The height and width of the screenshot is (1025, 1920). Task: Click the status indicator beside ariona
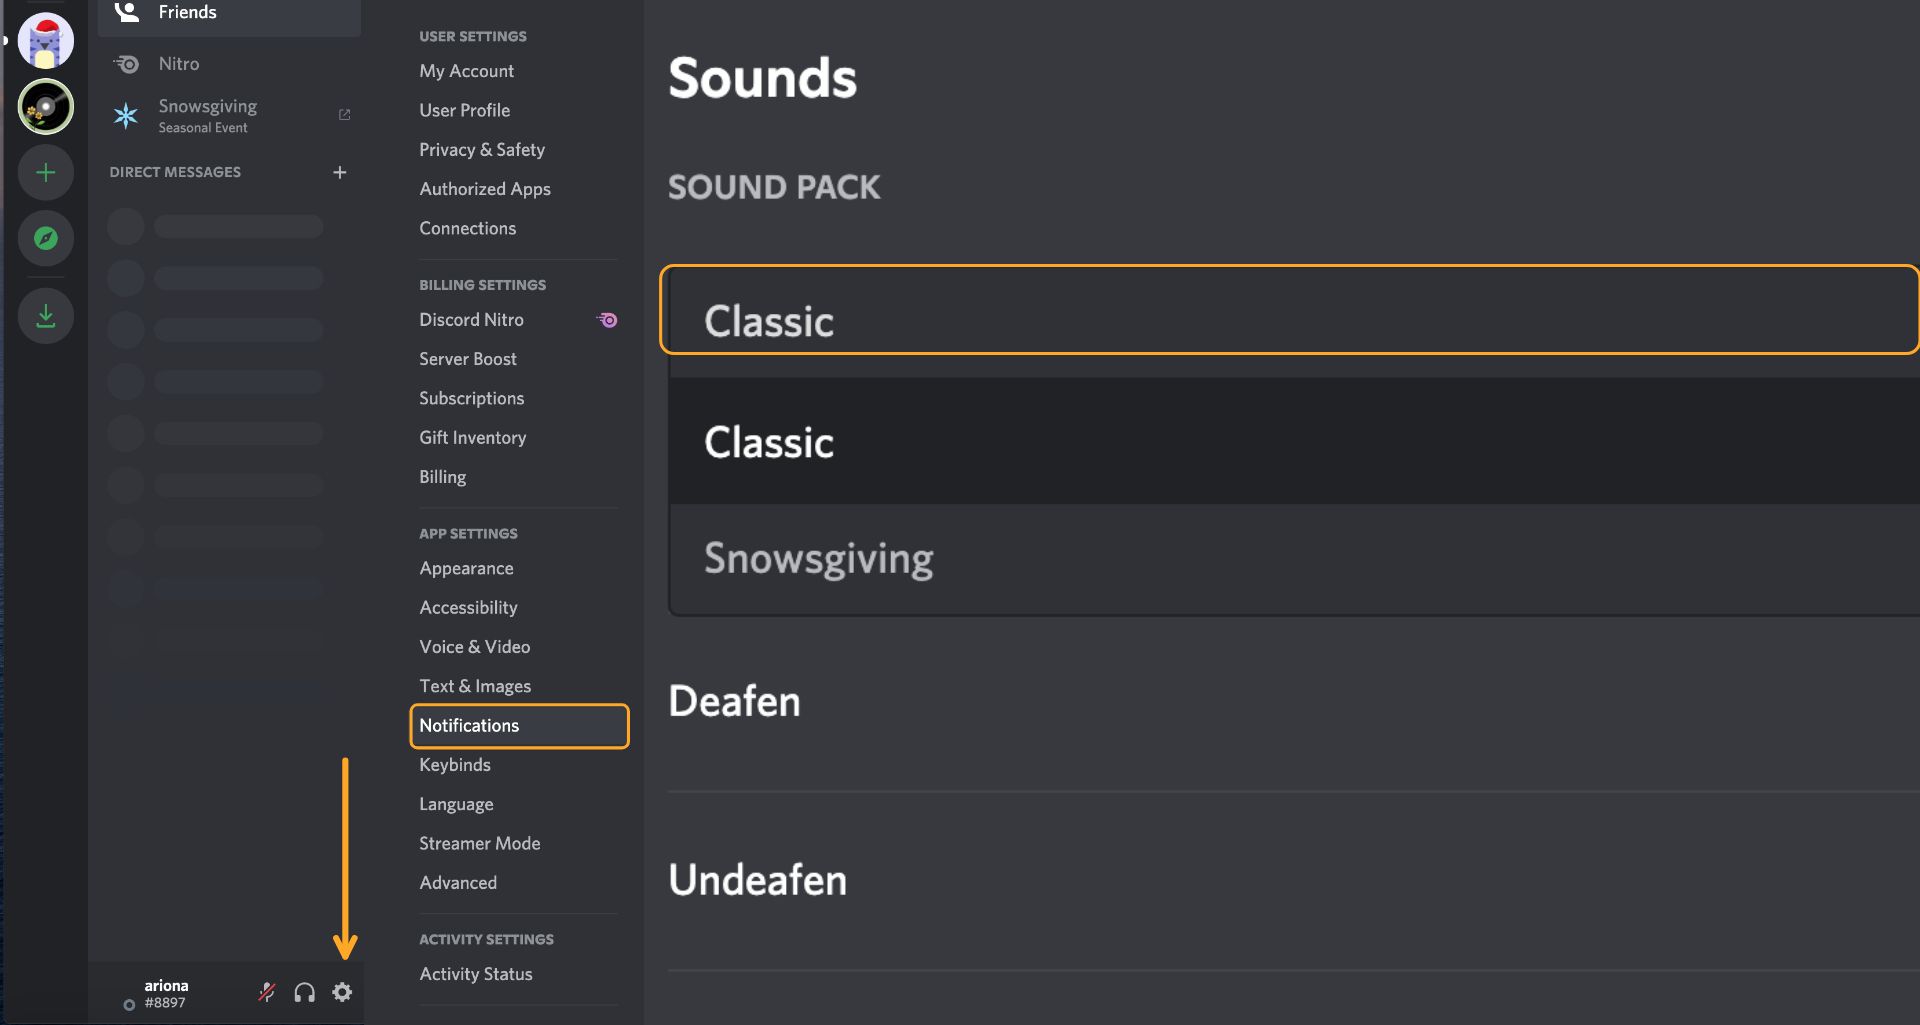[128, 1005]
